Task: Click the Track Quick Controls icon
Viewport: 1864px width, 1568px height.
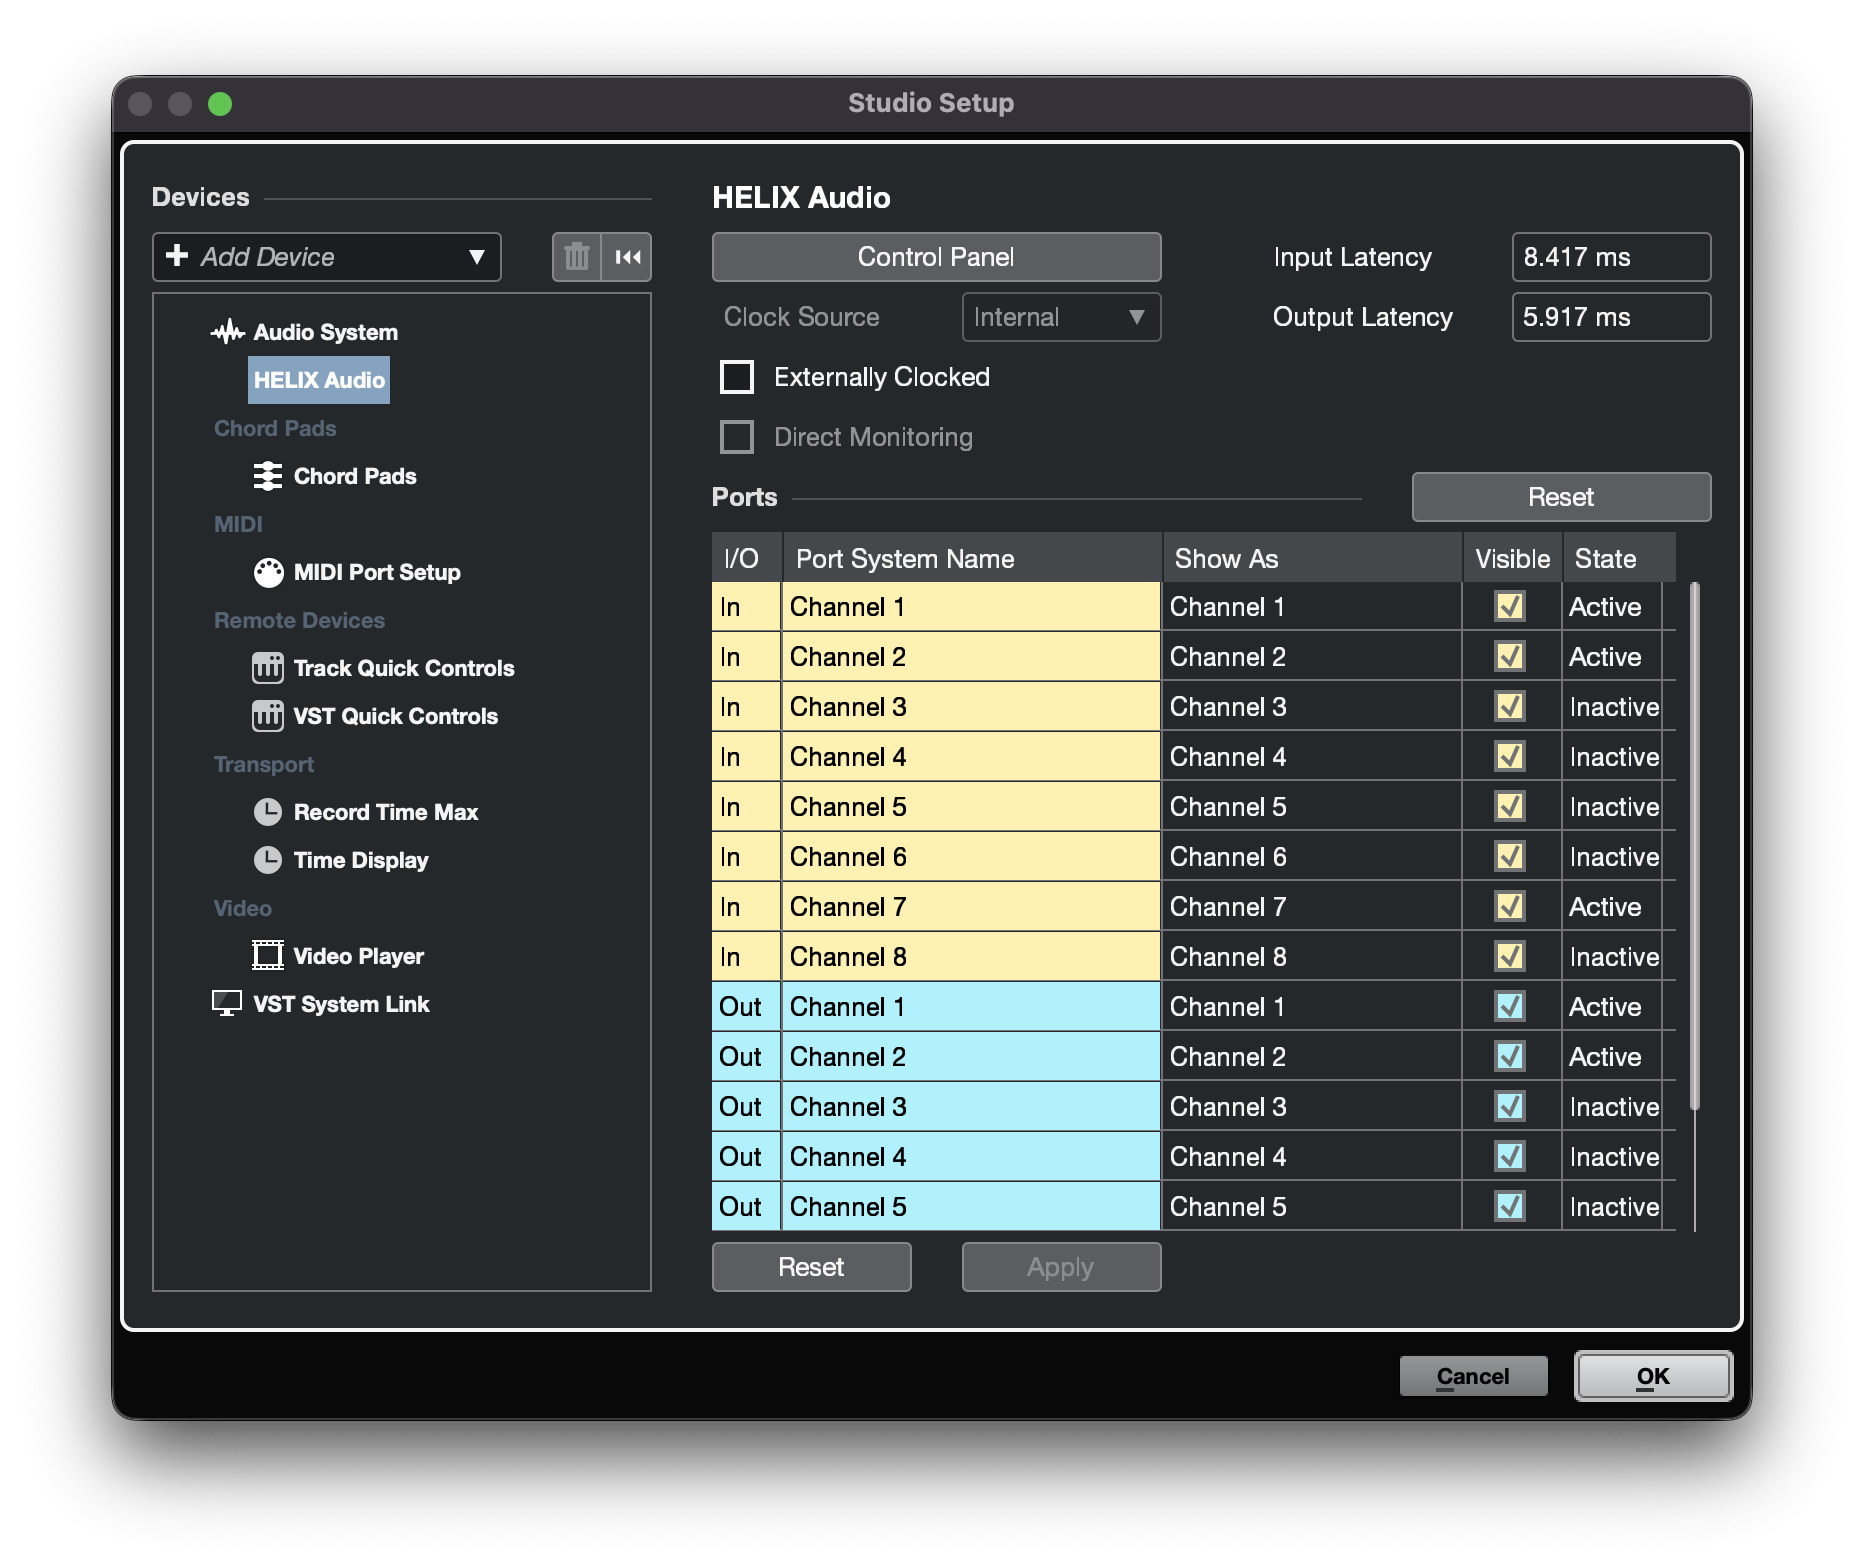Action: (x=267, y=668)
